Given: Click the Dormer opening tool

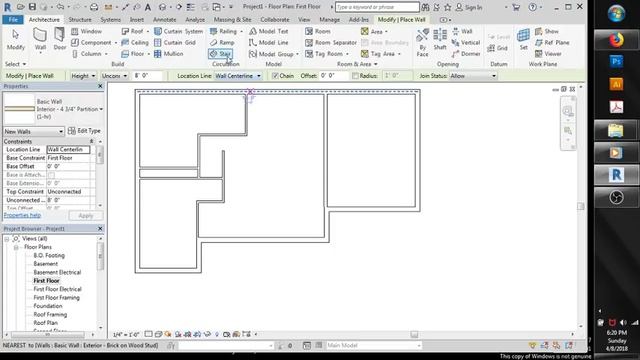Looking at the screenshot, I should click(466, 53).
